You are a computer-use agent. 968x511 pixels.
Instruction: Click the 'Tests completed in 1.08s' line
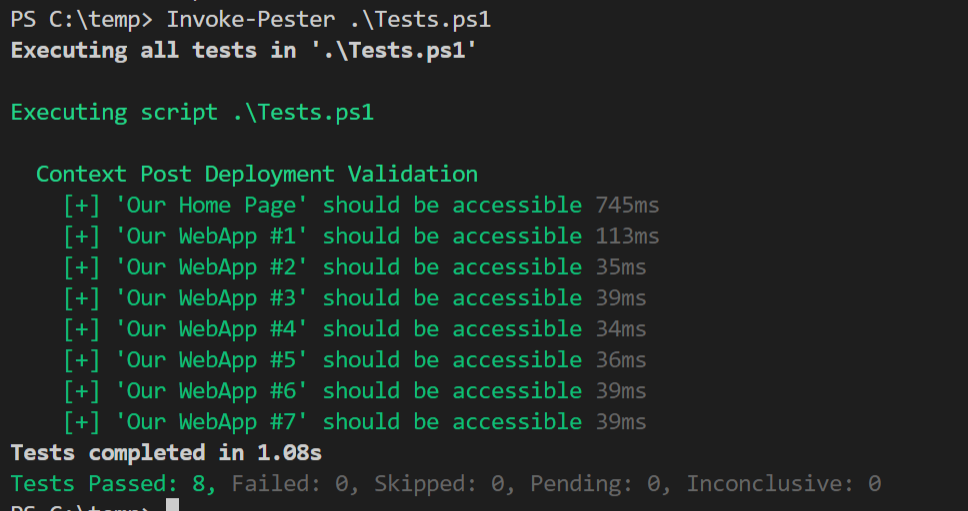166,452
